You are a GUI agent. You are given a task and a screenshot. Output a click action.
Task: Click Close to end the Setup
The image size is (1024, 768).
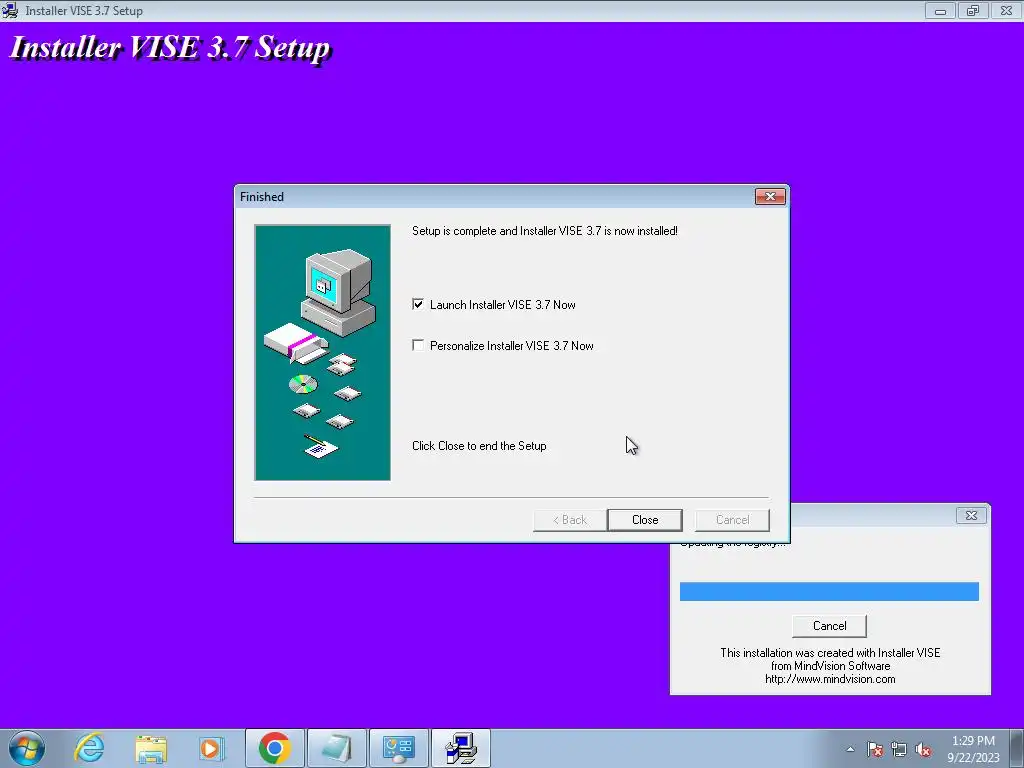pyautogui.click(x=645, y=520)
